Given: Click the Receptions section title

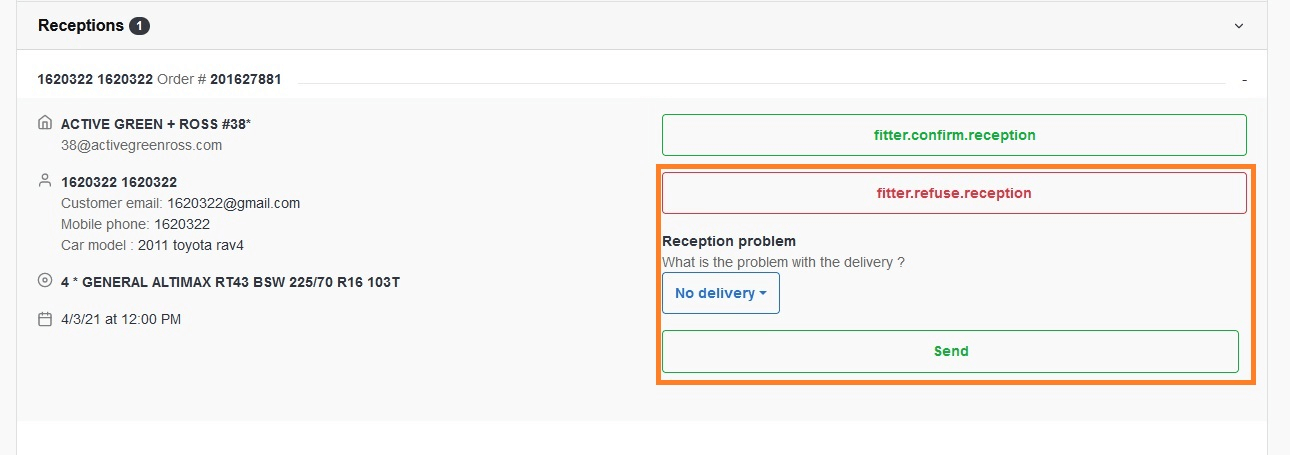Looking at the screenshot, I should (x=80, y=26).
